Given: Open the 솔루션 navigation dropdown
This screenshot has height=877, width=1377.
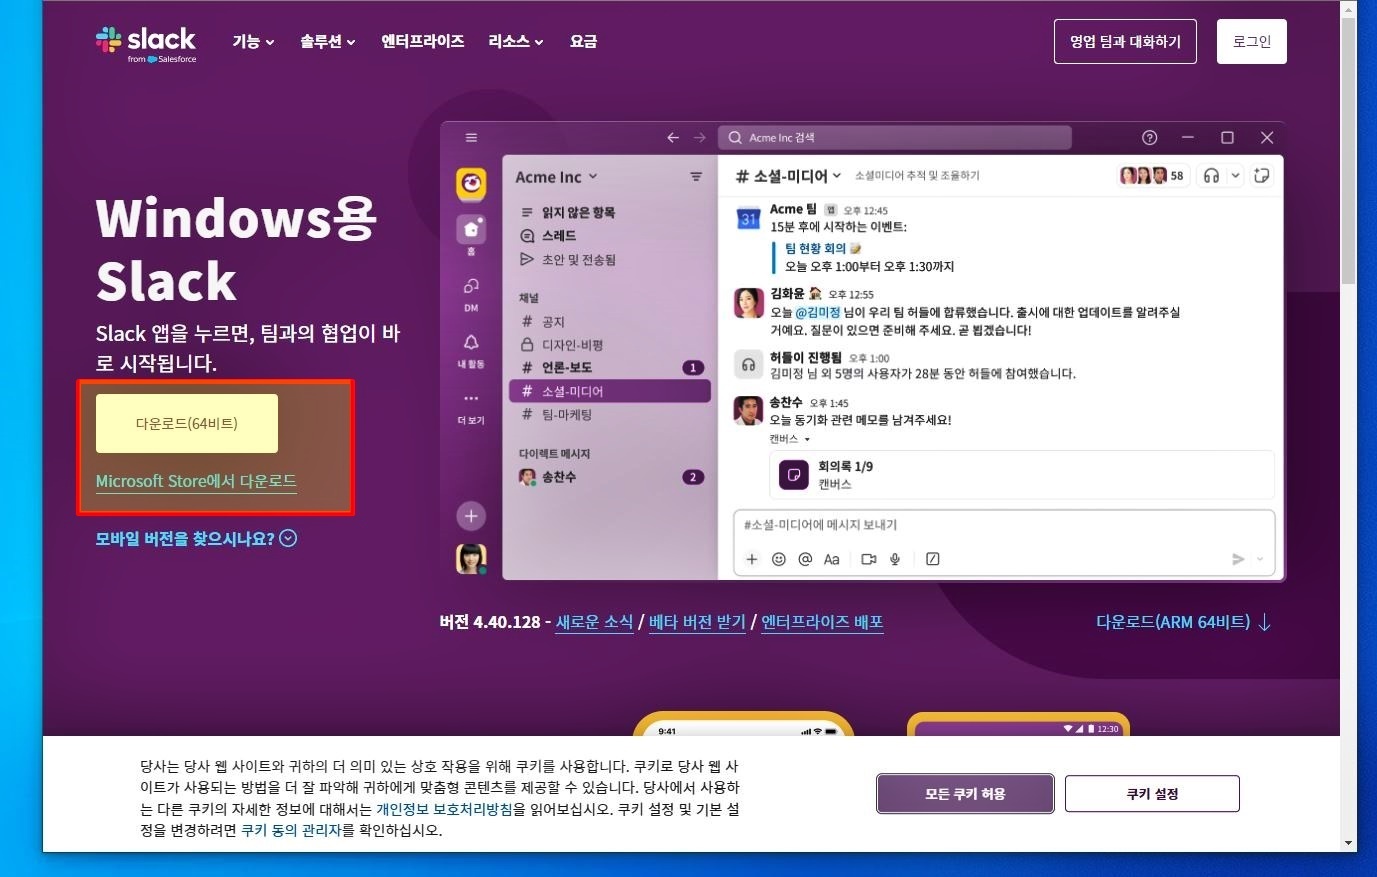Looking at the screenshot, I should tap(327, 42).
